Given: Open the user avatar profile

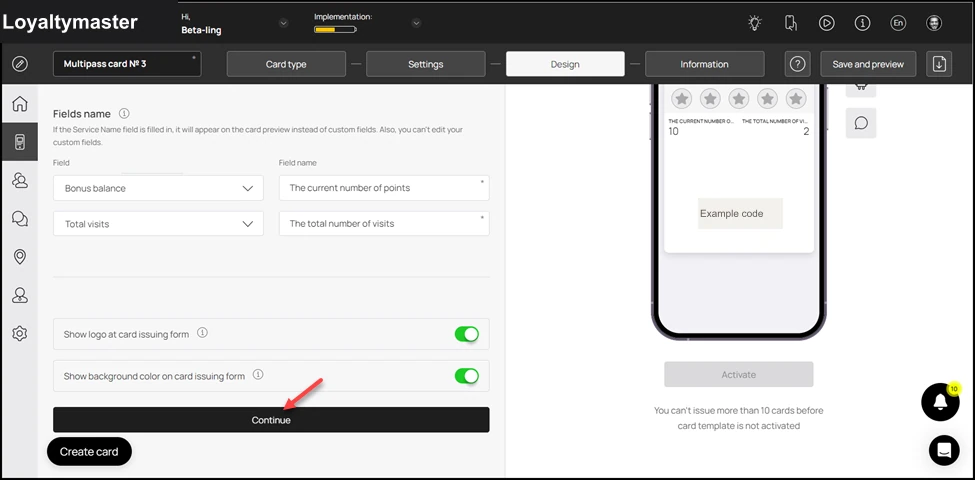Looking at the screenshot, I should (x=934, y=24).
